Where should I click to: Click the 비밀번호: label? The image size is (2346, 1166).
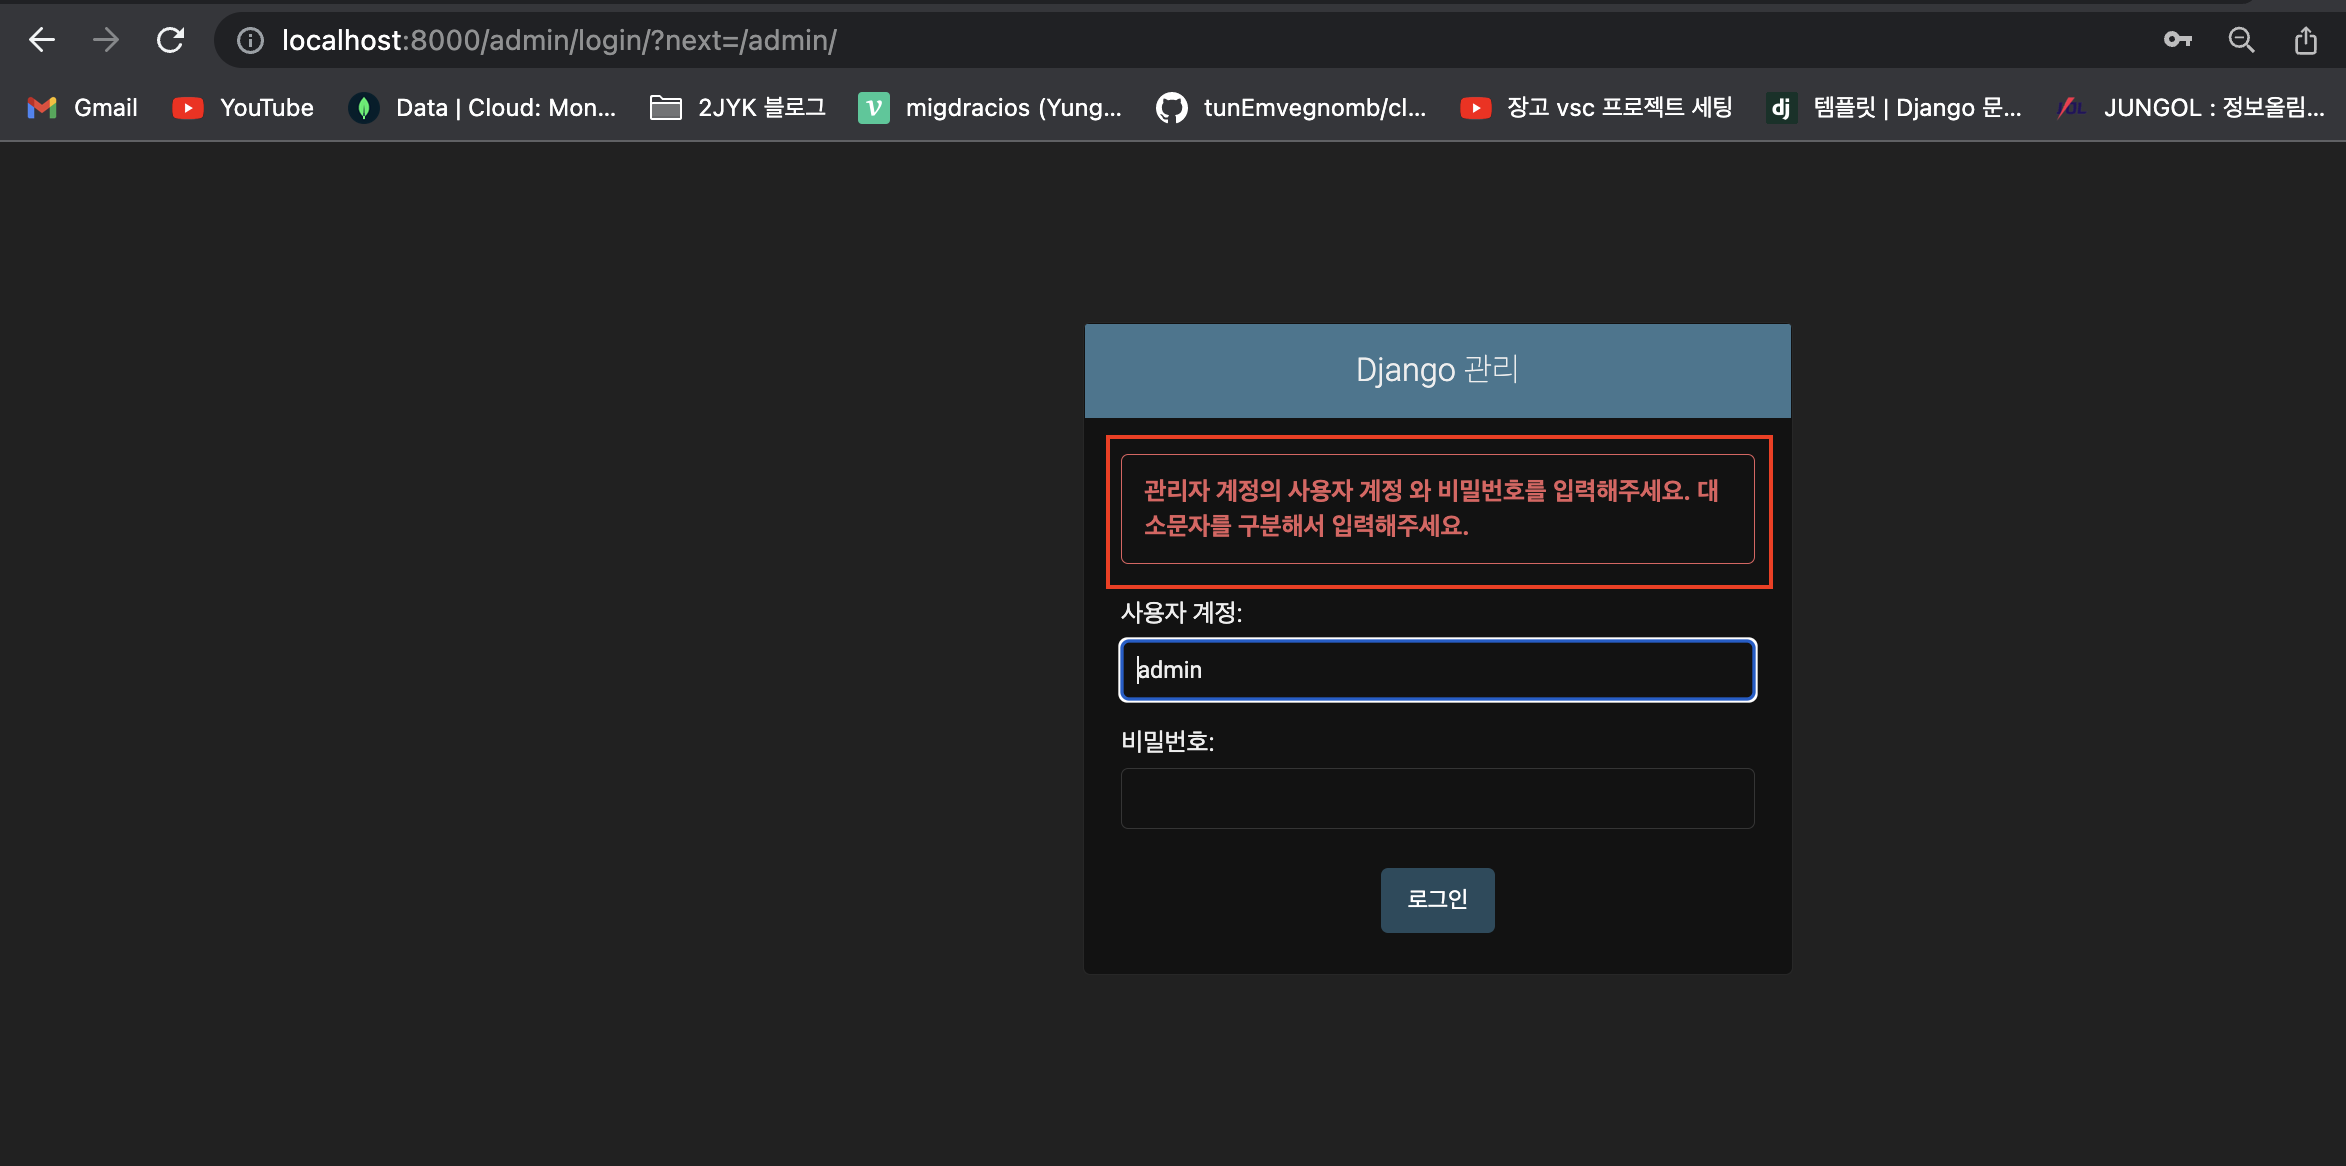pyautogui.click(x=1167, y=741)
